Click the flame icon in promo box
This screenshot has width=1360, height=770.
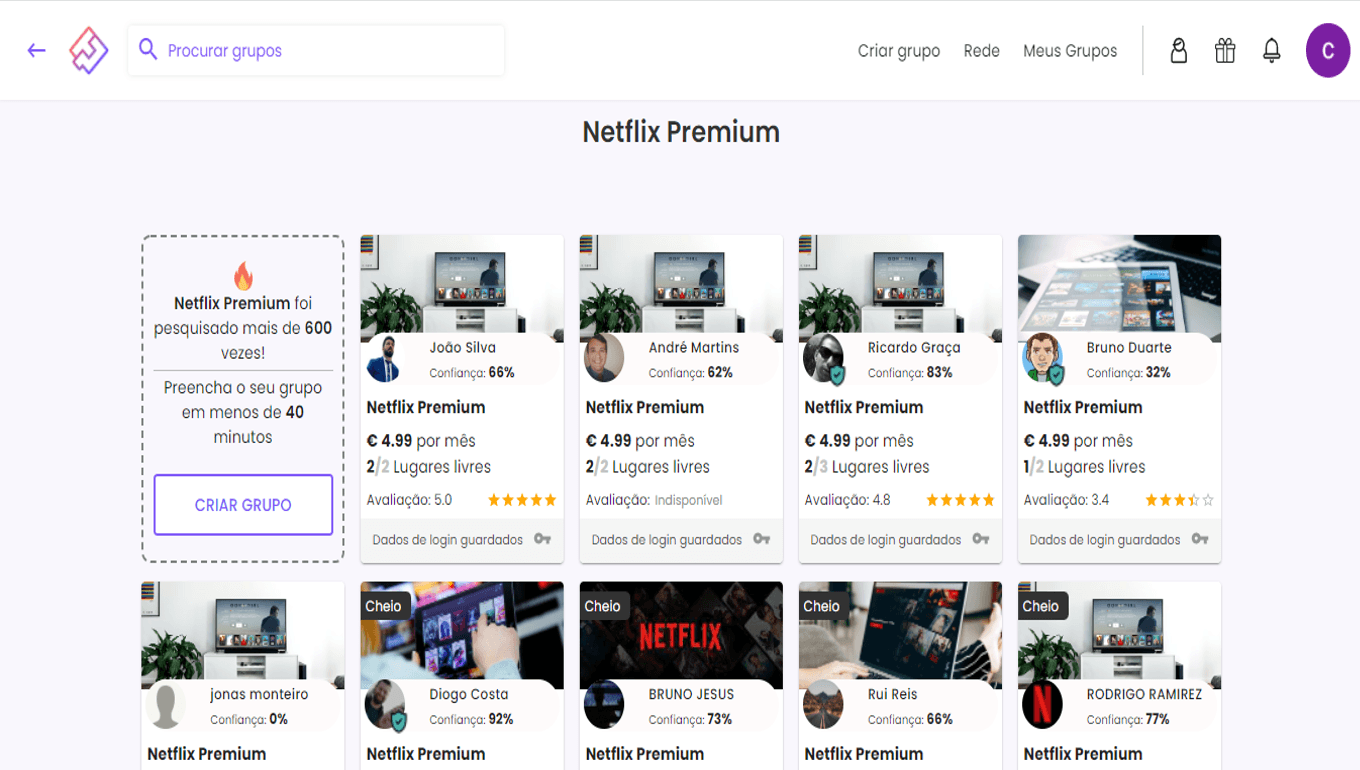[243, 276]
